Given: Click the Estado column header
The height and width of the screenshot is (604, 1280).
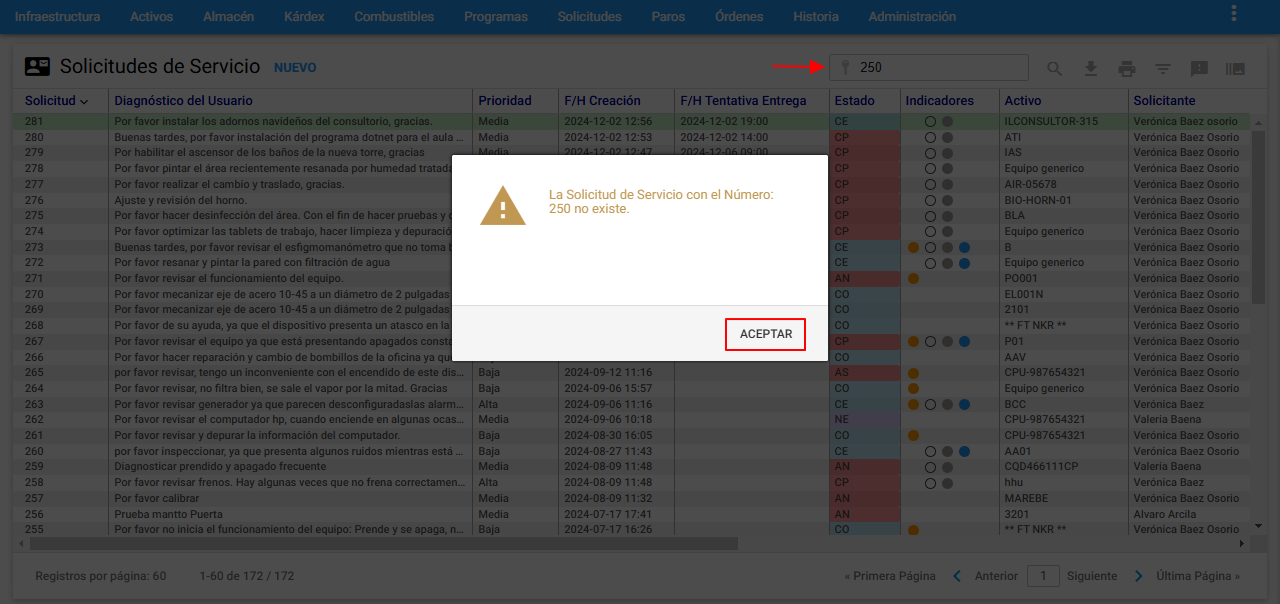Looking at the screenshot, I should click(854, 101).
